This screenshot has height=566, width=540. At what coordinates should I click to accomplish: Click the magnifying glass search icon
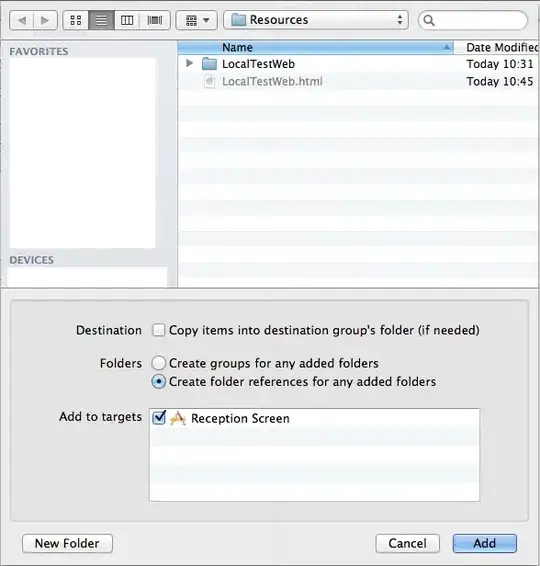[429, 21]
